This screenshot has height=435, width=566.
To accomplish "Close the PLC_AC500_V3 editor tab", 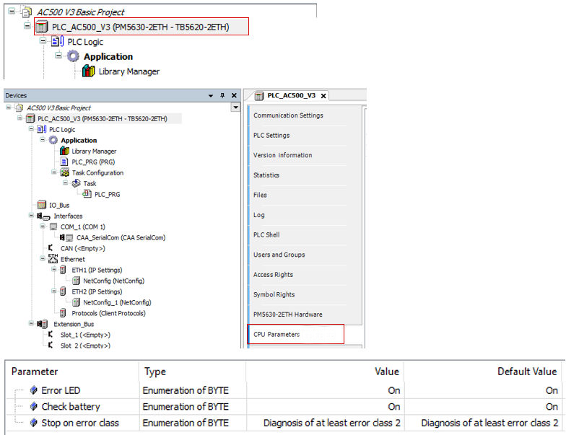I will 323,96.
